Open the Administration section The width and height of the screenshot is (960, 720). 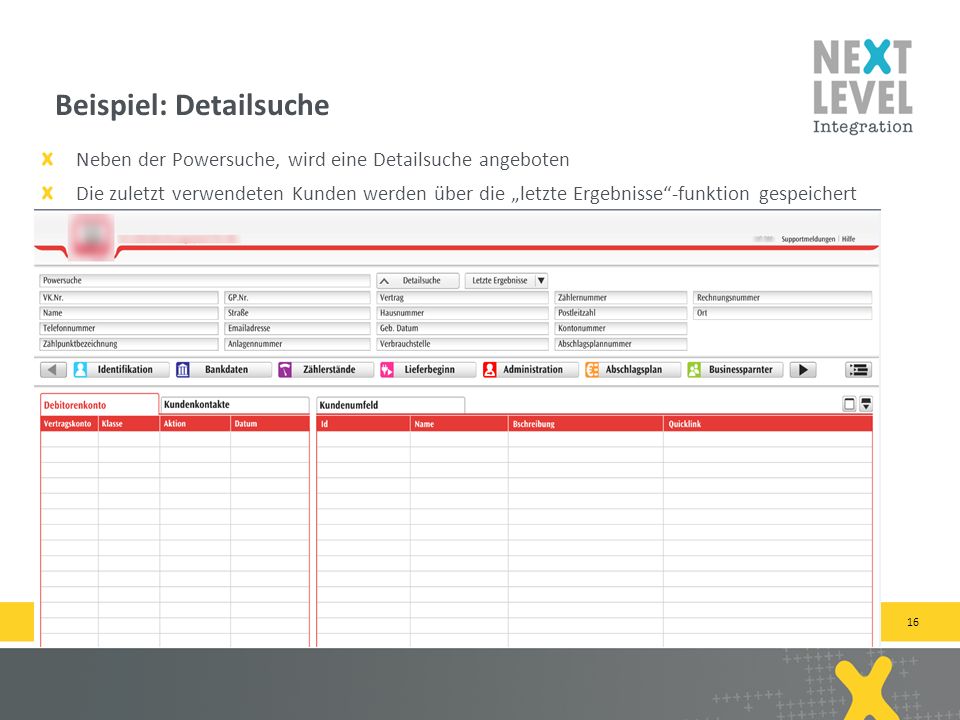coord(530,370)
